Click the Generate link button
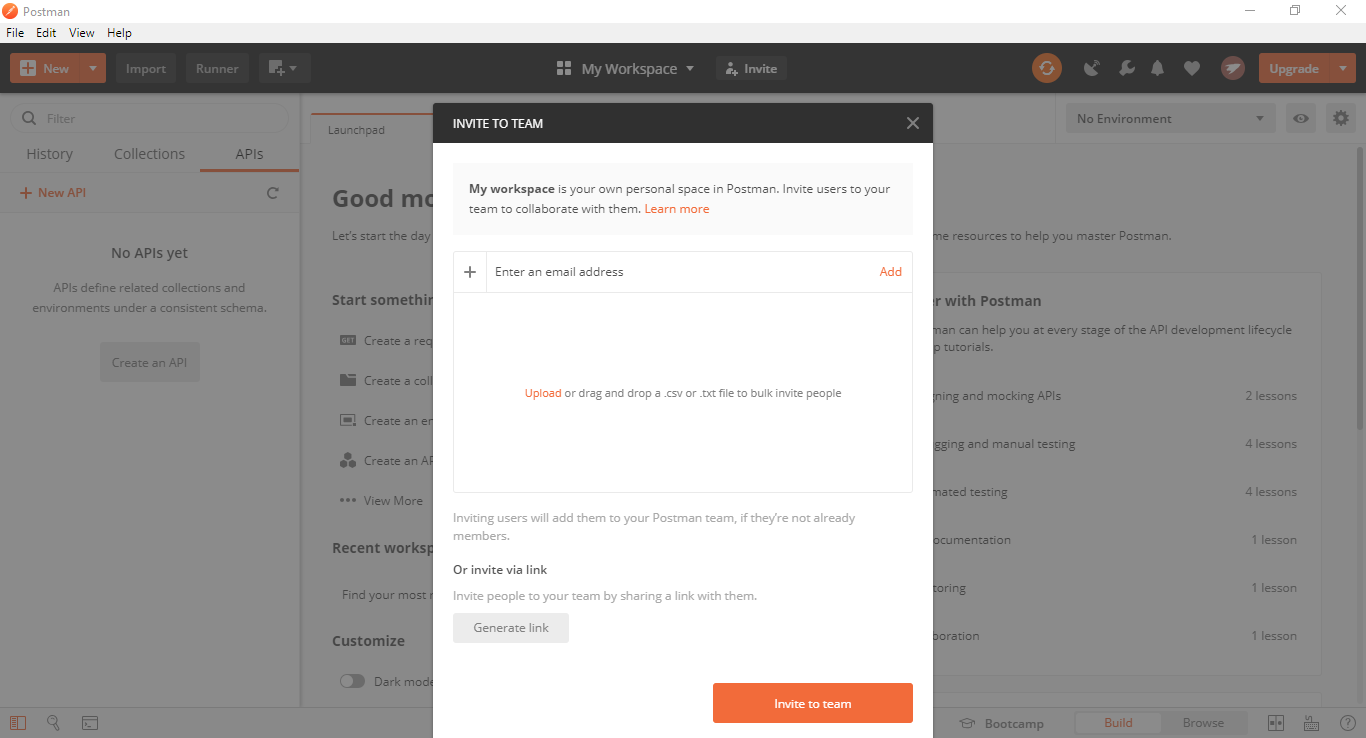This screenshot has width=1366, height=738. point(511,628)
